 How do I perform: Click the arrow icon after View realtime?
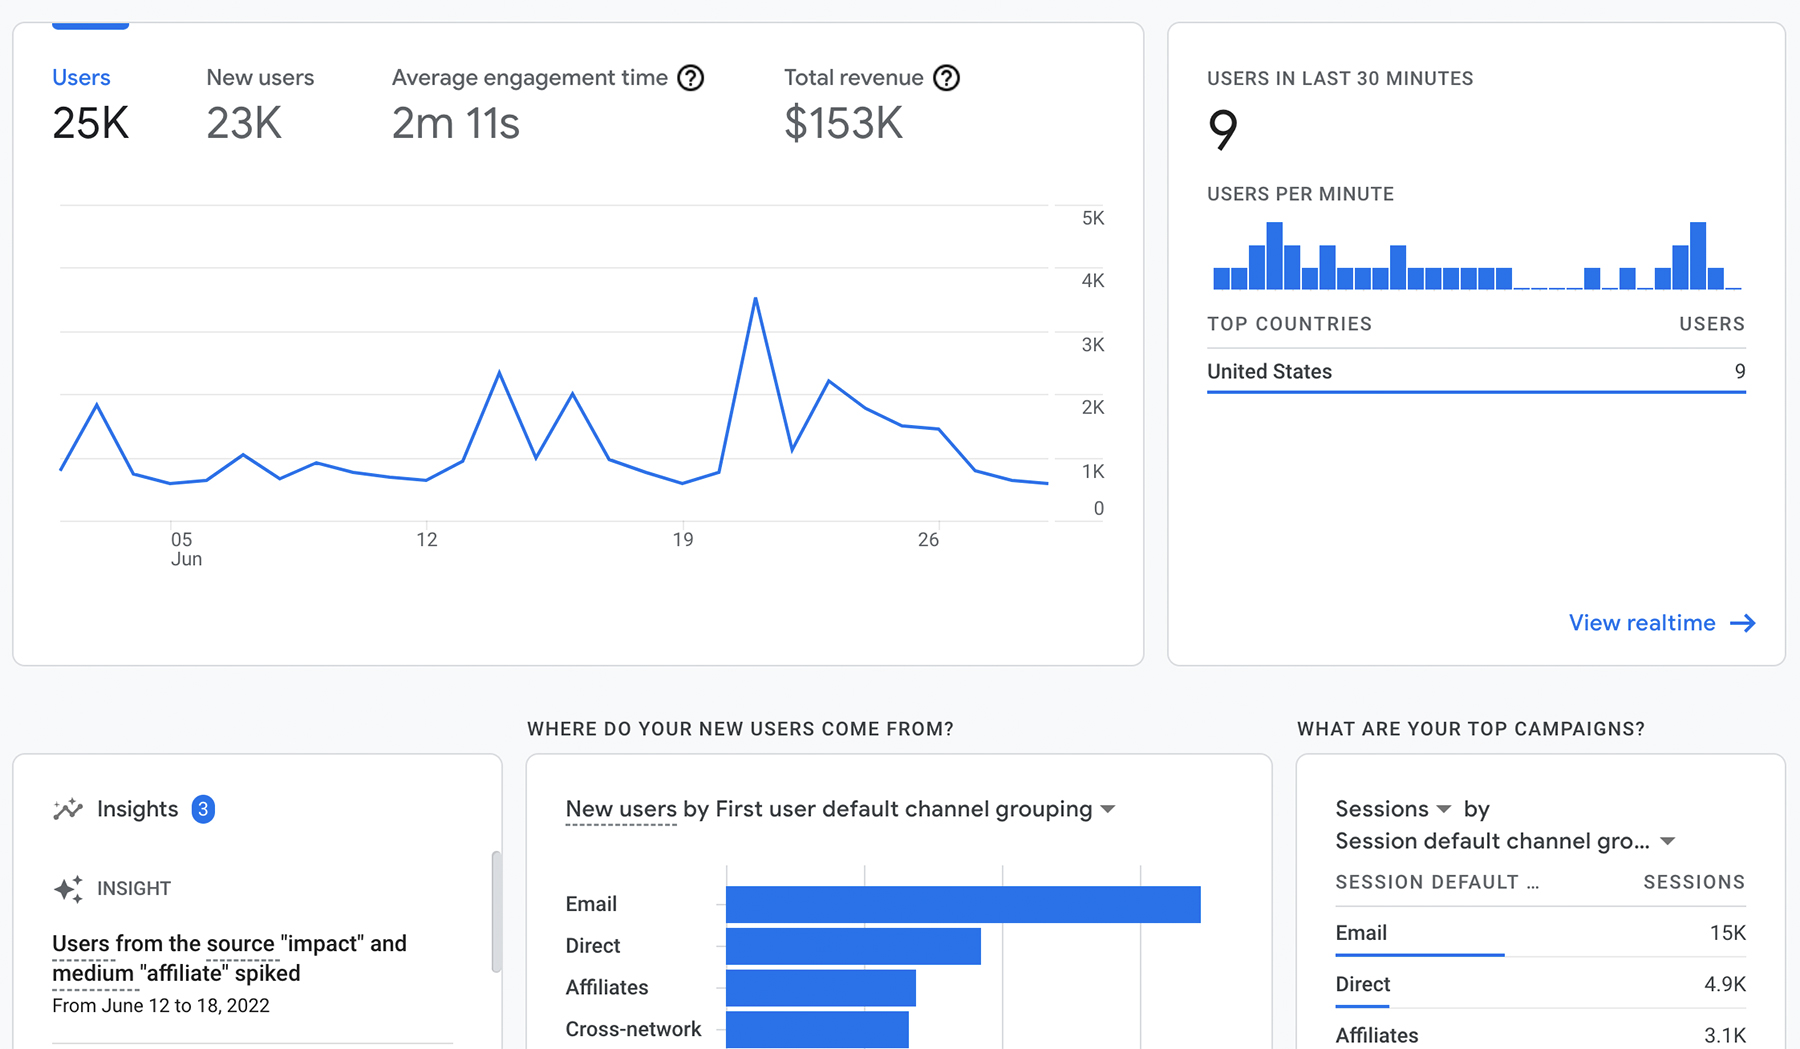tap(1743, 623)
